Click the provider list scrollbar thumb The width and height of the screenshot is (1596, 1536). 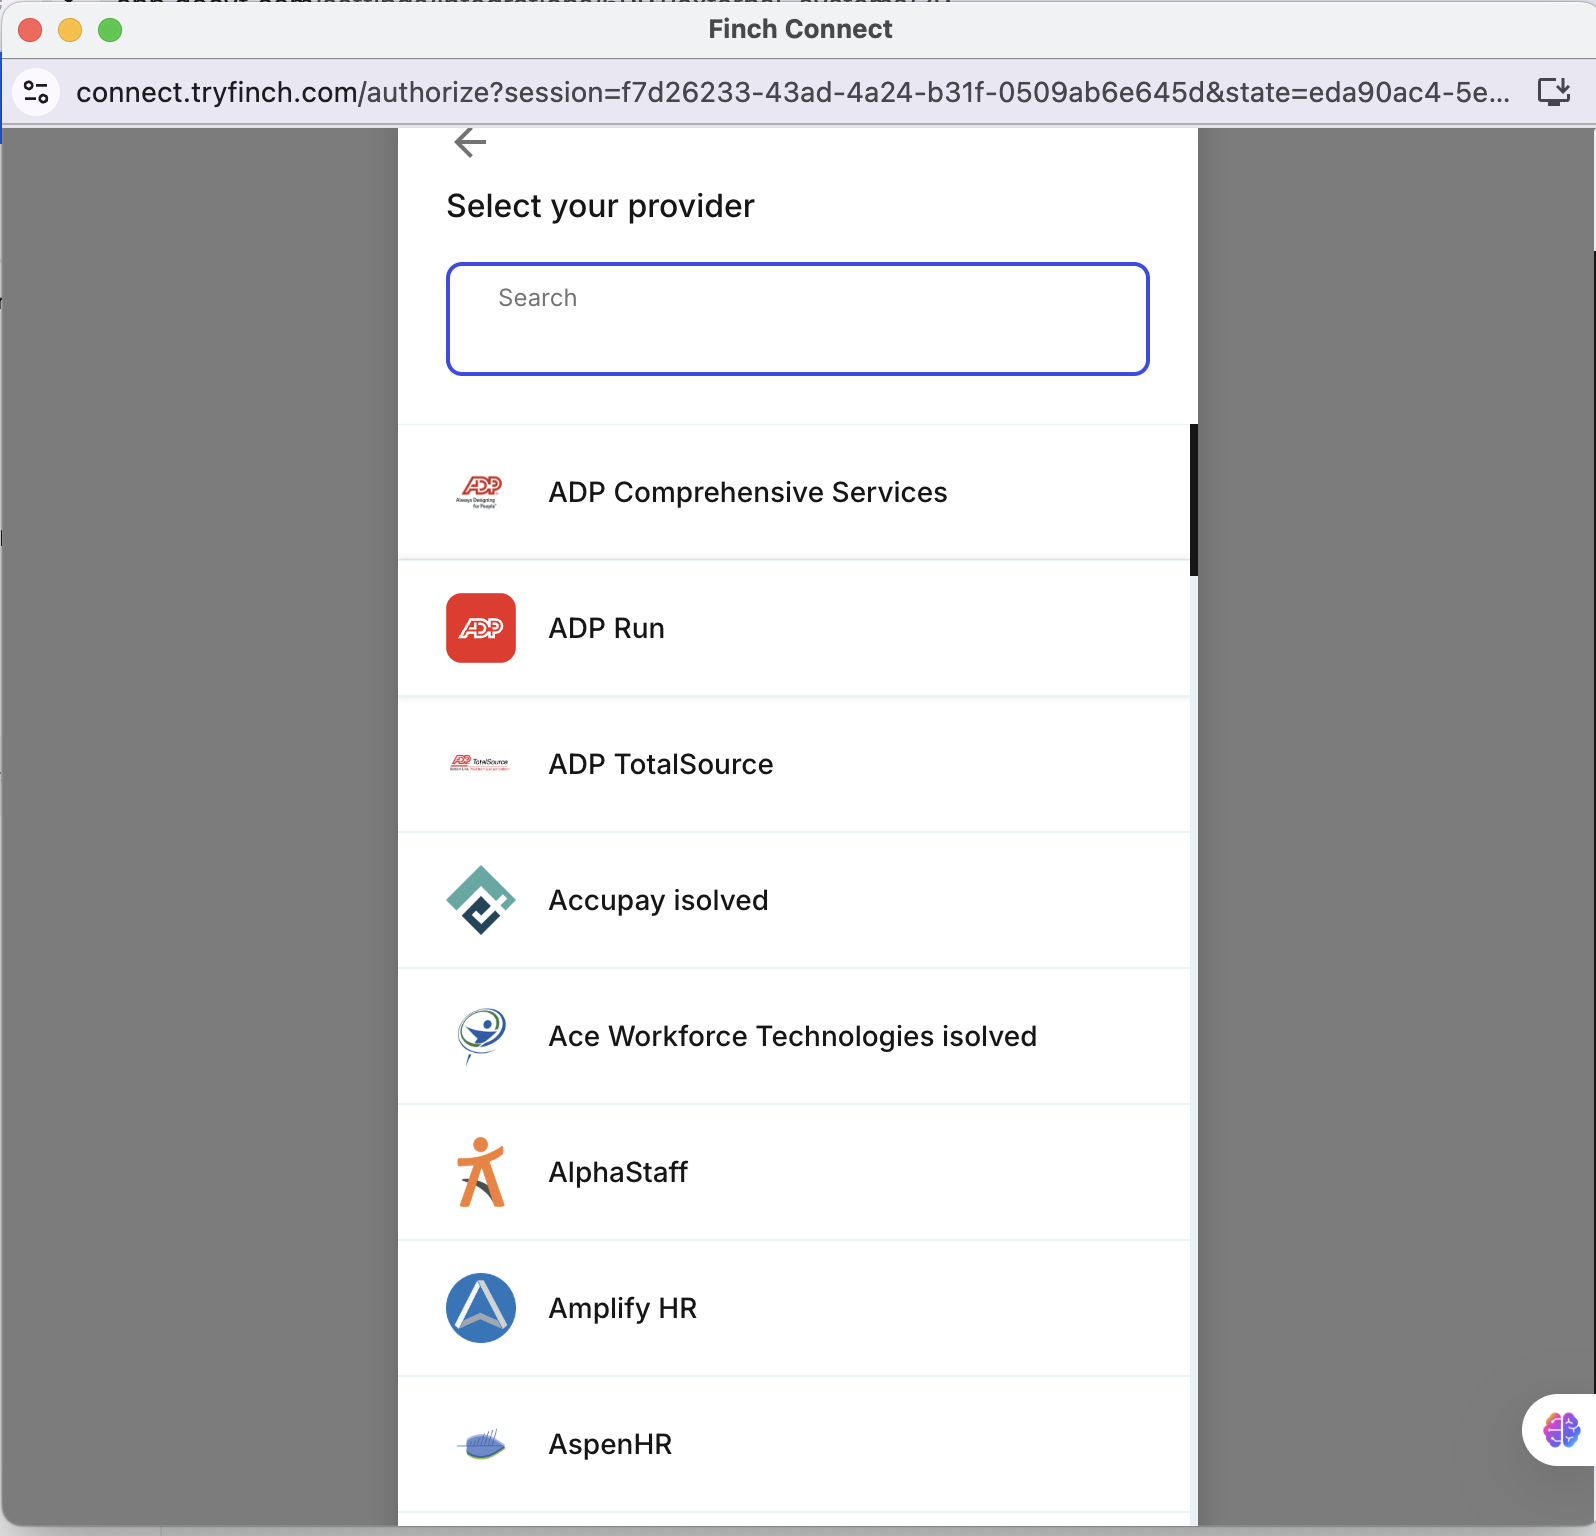click(x=1193, y=500)
